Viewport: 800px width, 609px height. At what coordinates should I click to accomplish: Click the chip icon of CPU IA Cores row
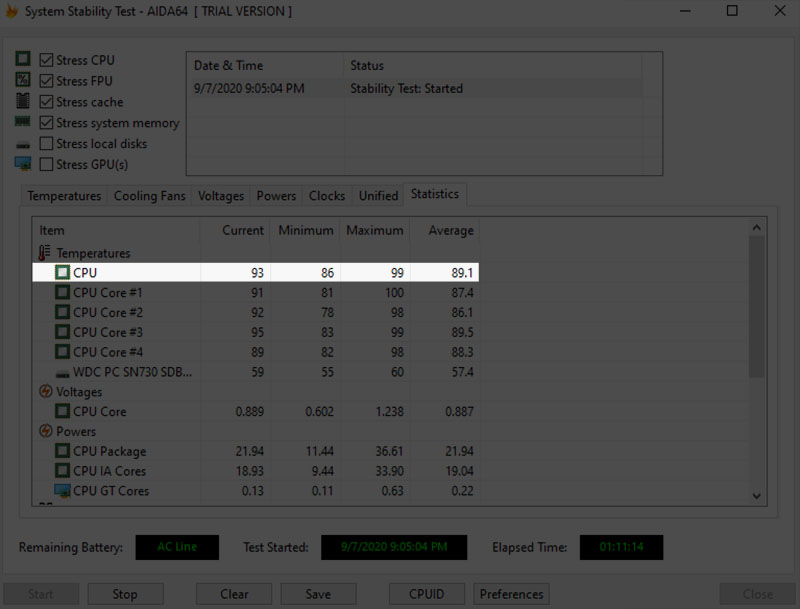coord(62,471)
